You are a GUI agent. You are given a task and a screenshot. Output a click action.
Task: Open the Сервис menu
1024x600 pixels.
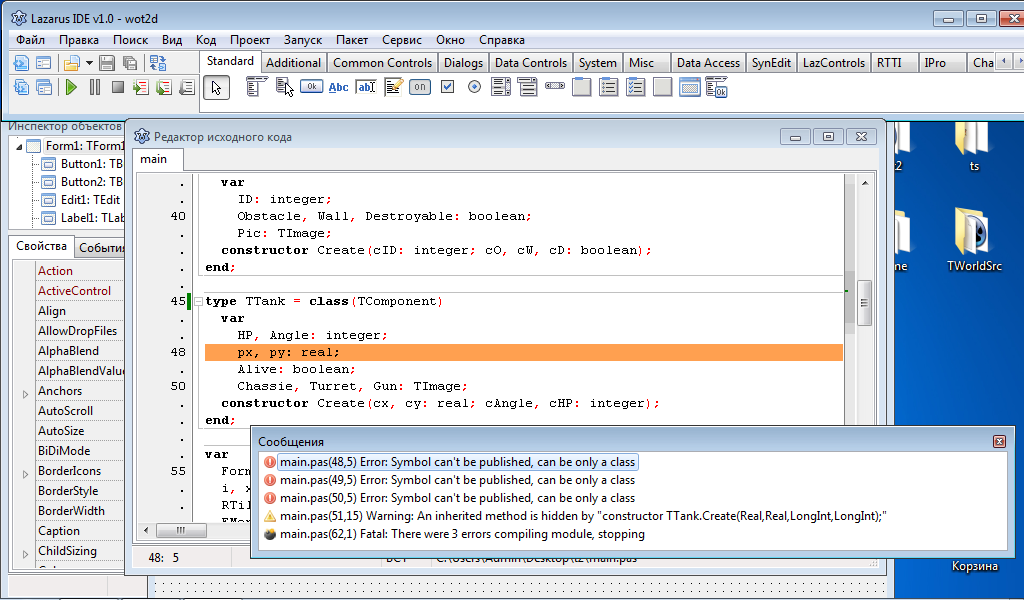pos(402,40)
